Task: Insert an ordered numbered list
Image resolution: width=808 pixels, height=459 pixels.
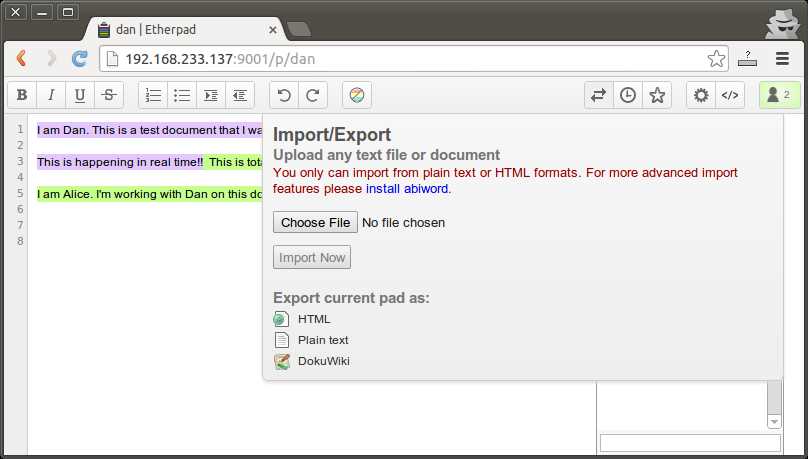Action: click(x=153, y=95)
